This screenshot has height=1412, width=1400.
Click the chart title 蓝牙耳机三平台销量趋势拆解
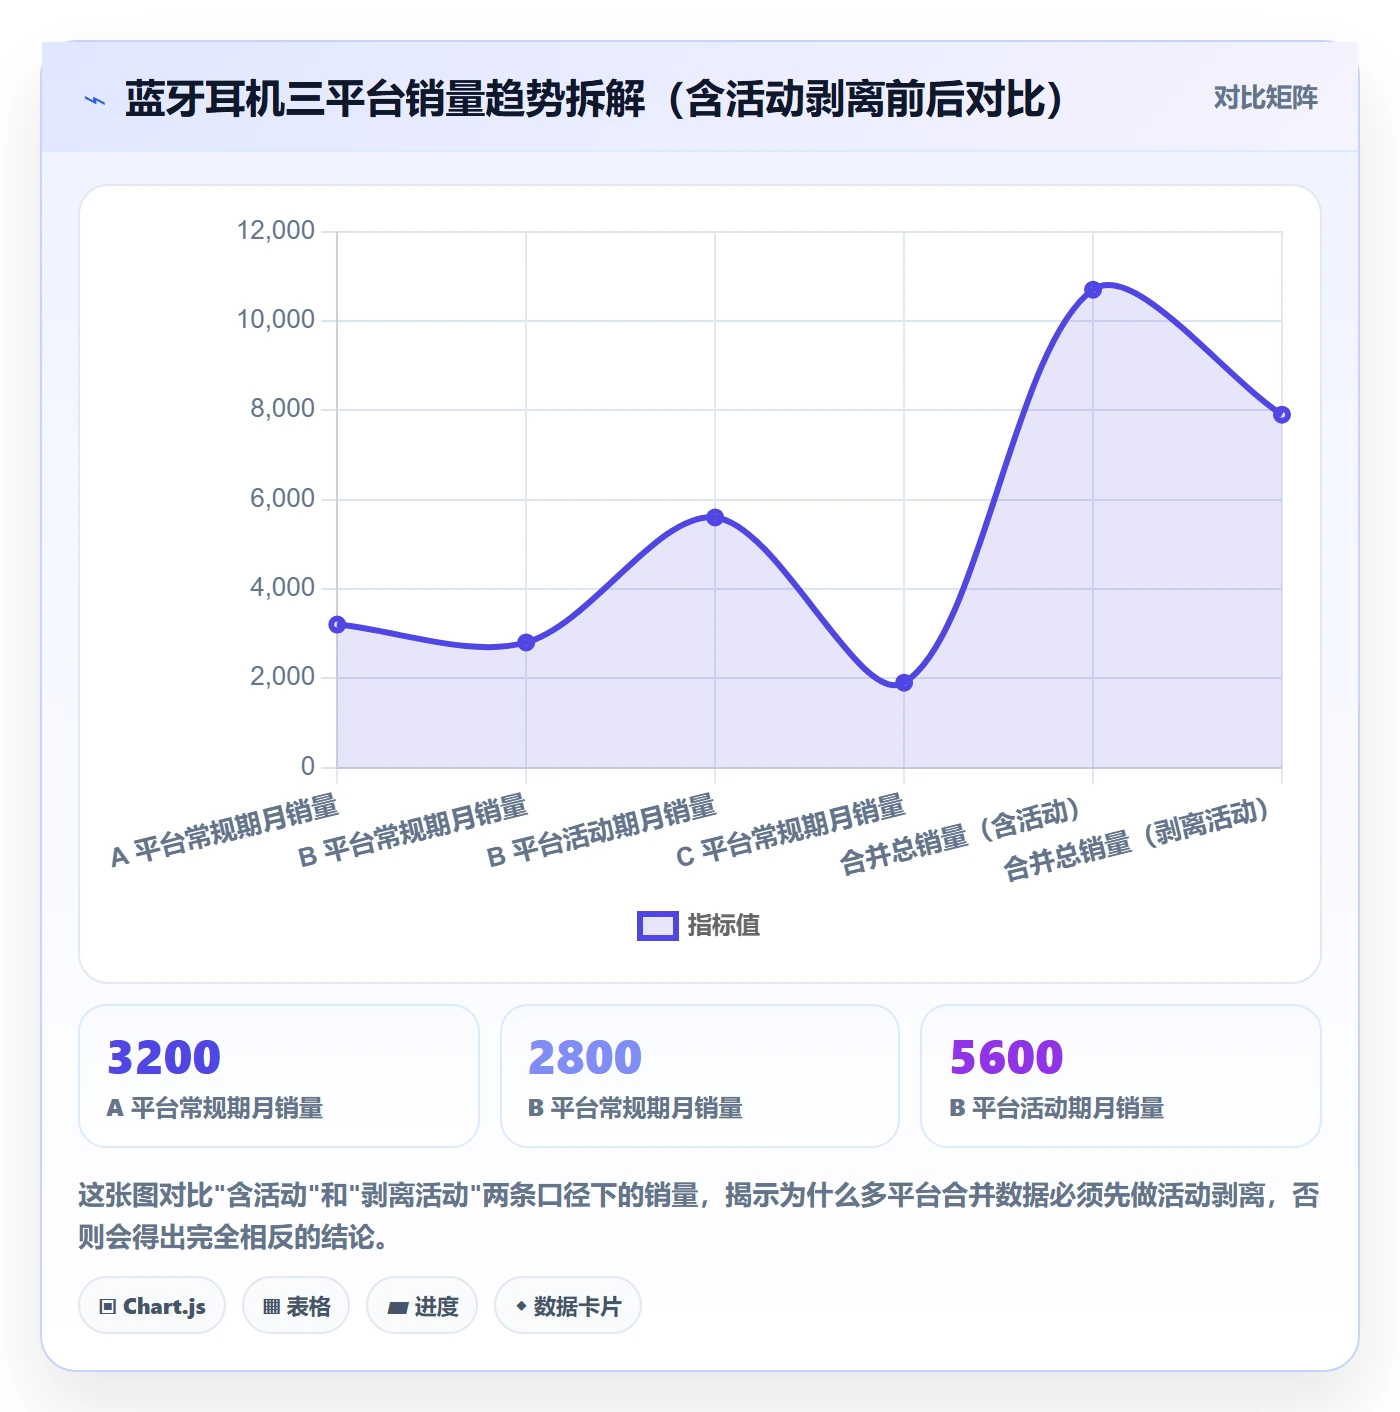coord(385,99)
